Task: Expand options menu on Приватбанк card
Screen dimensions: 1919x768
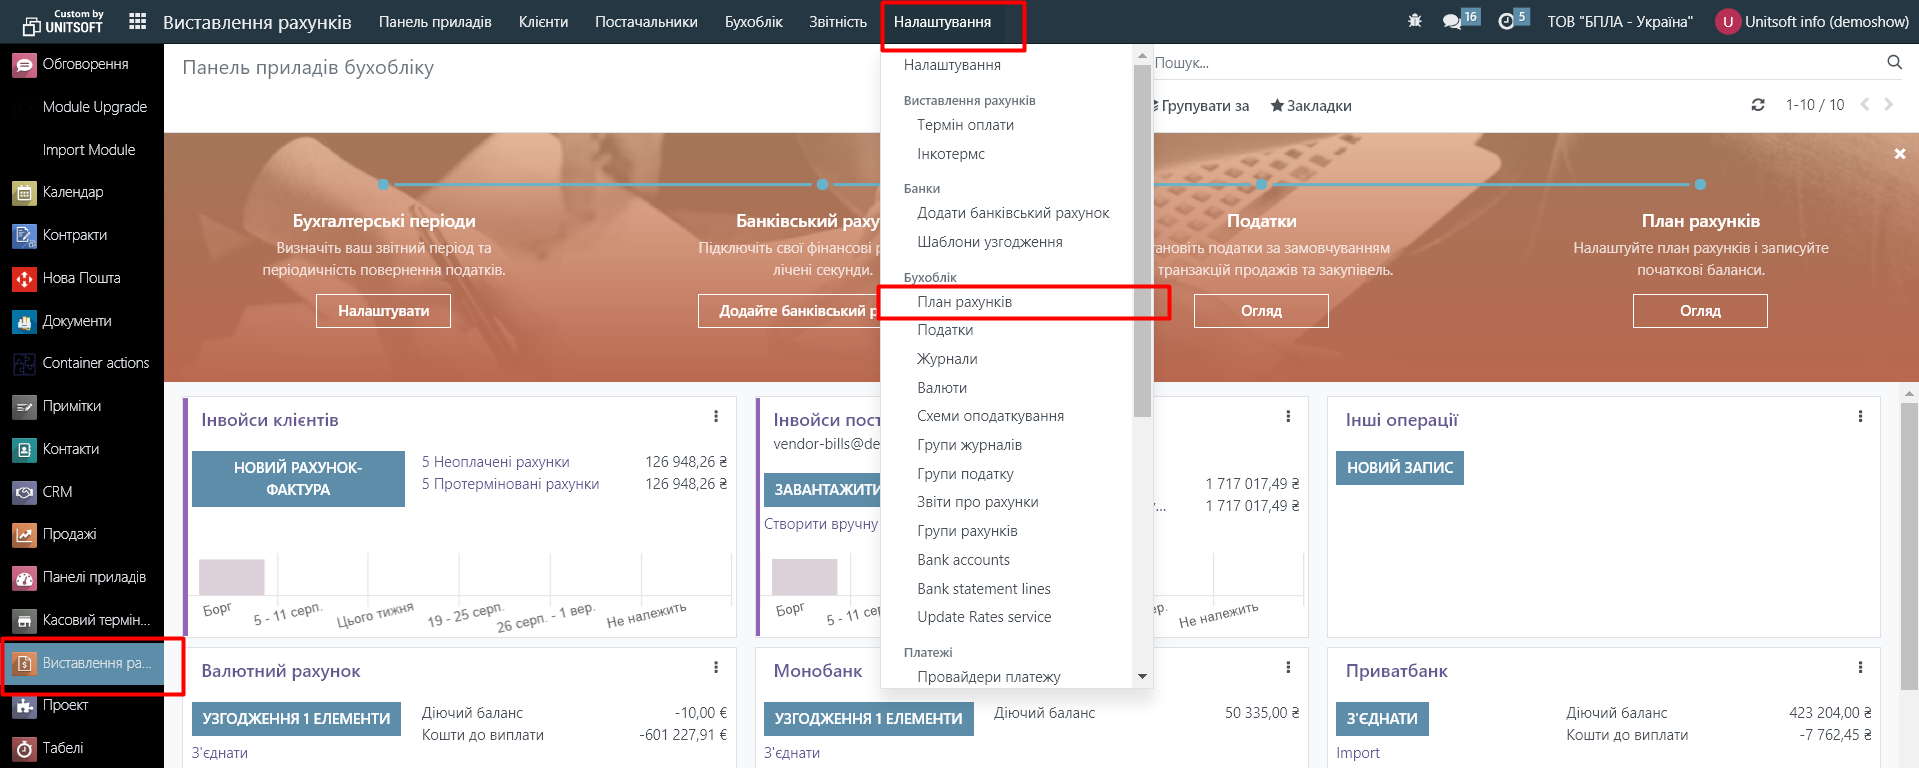Action: [1860, 668]
